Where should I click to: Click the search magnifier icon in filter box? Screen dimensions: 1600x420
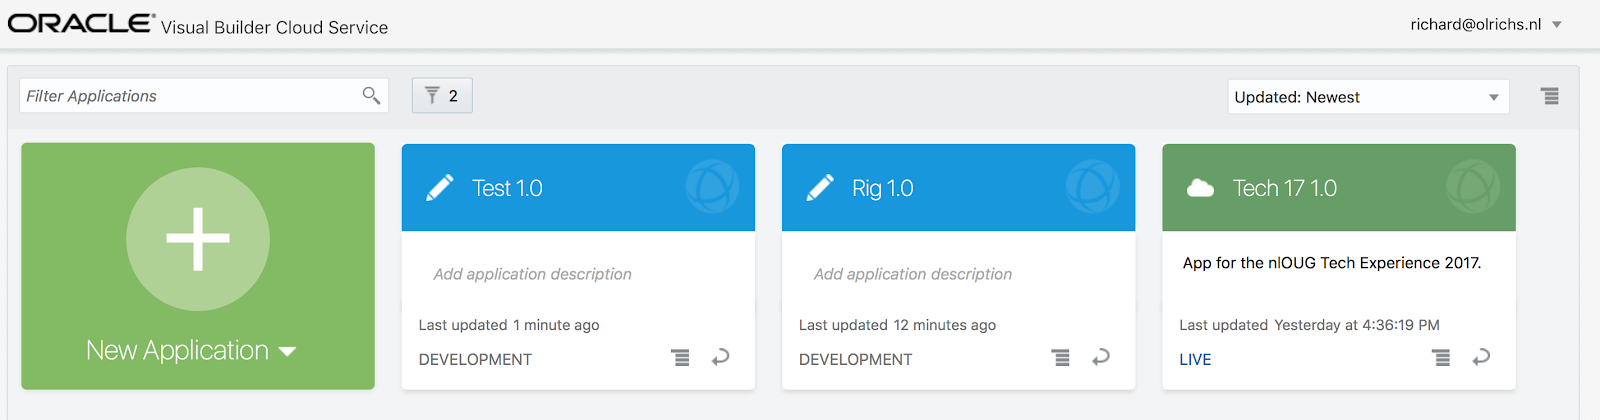tap(371, 96)
